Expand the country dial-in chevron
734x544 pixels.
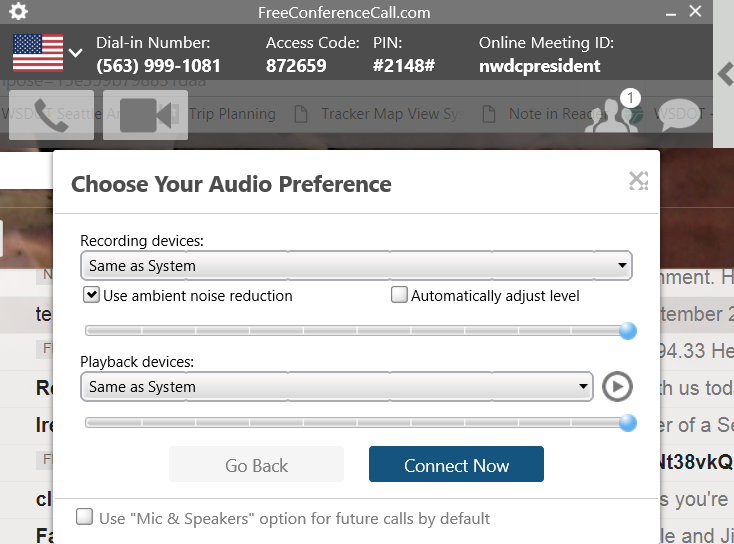(x=75, y=53)
